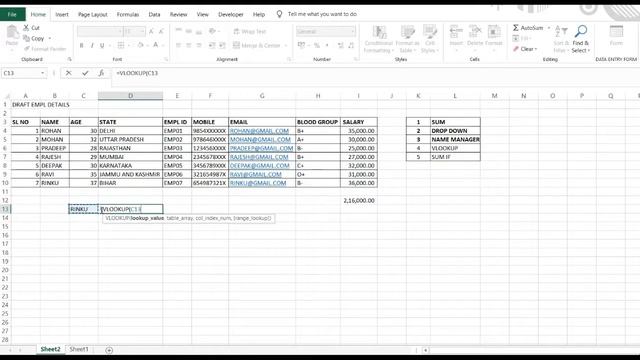
Task: Add a new sheet with plus icon
Action: 109,350
